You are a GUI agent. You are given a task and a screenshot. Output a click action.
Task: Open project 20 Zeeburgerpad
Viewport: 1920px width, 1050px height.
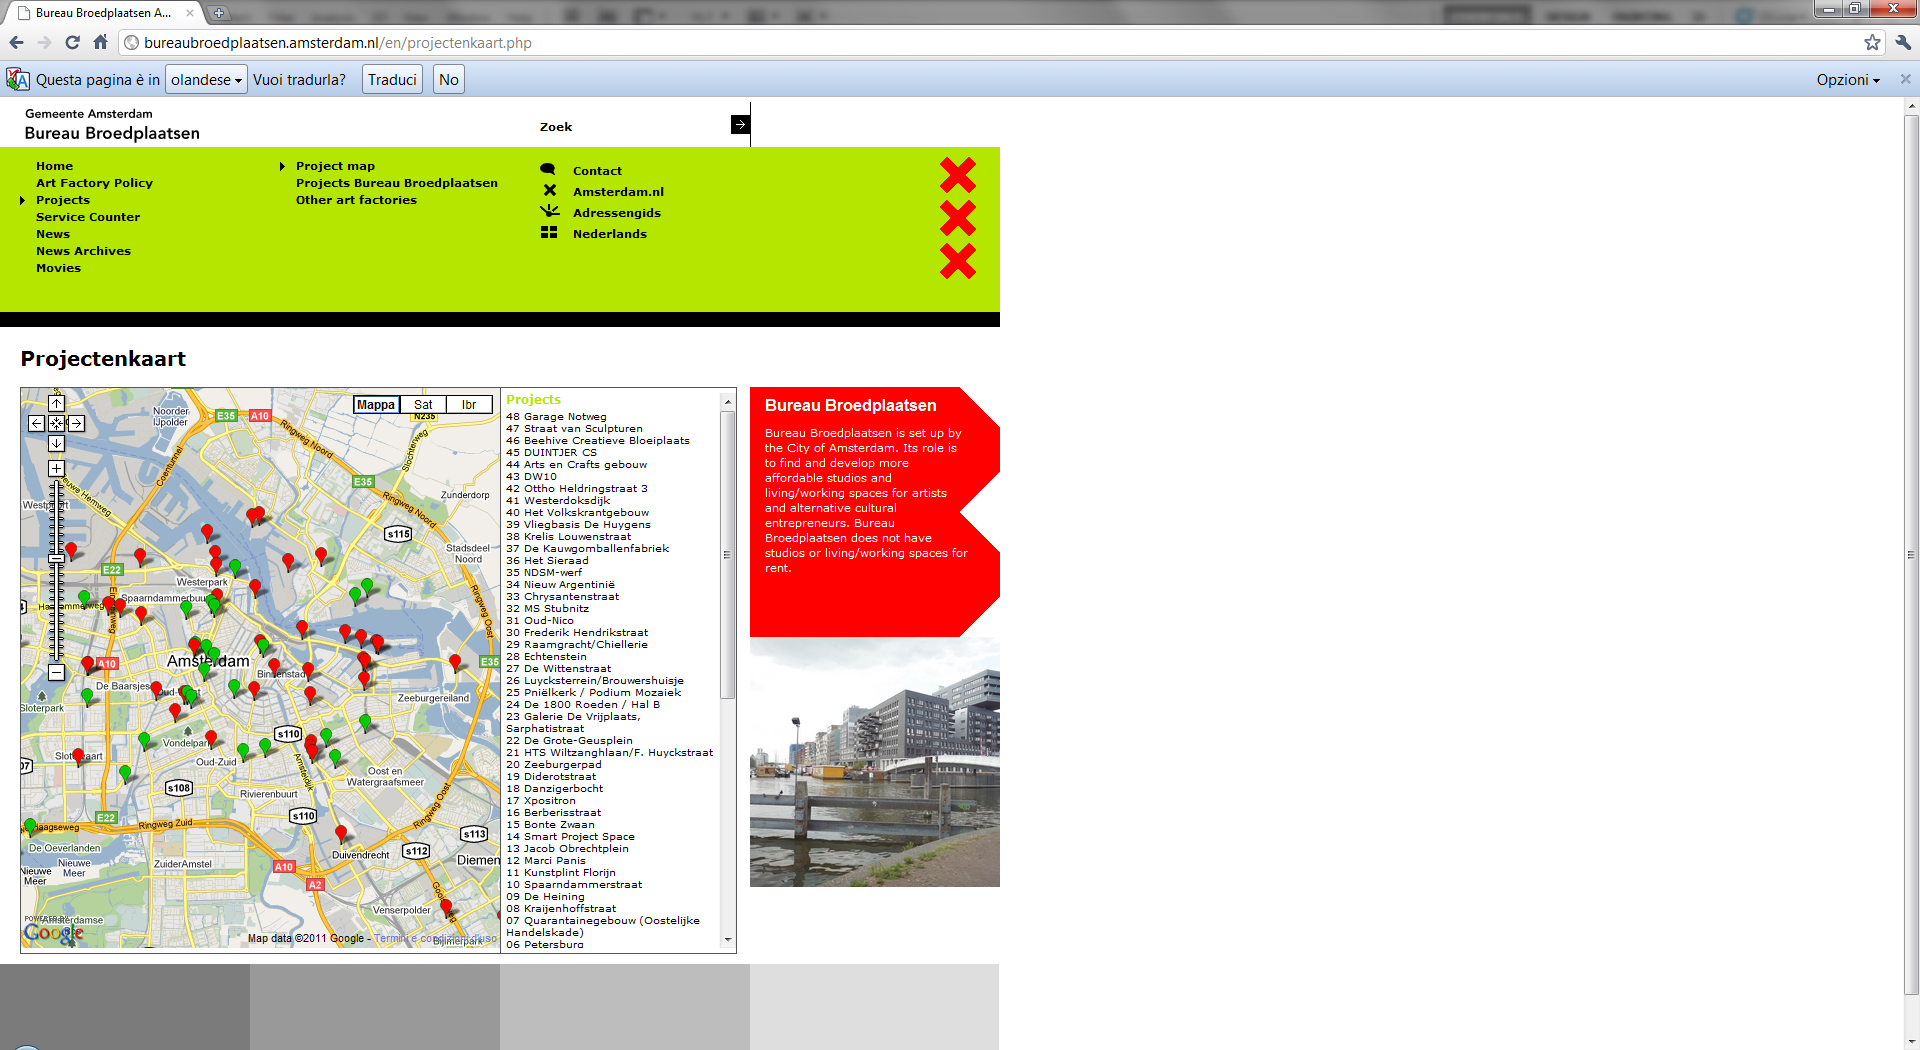[x=554, y=765]
